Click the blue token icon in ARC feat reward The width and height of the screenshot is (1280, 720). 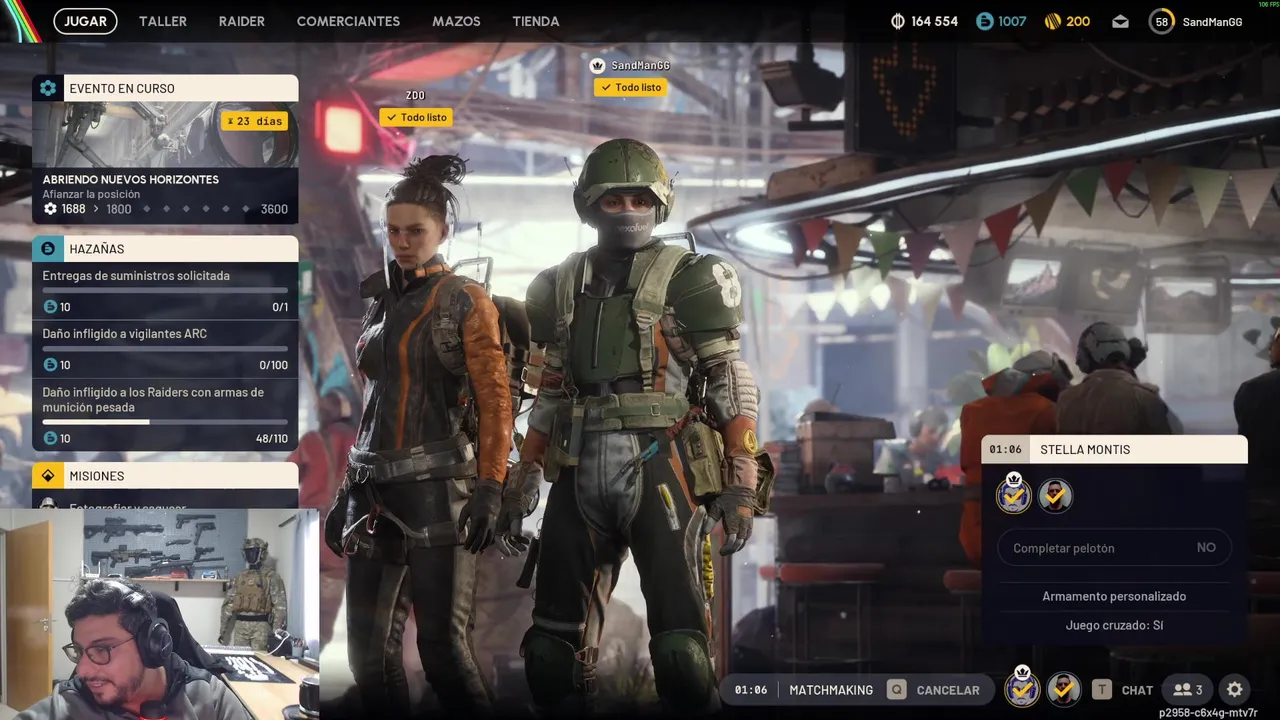(x=50, y=365)
